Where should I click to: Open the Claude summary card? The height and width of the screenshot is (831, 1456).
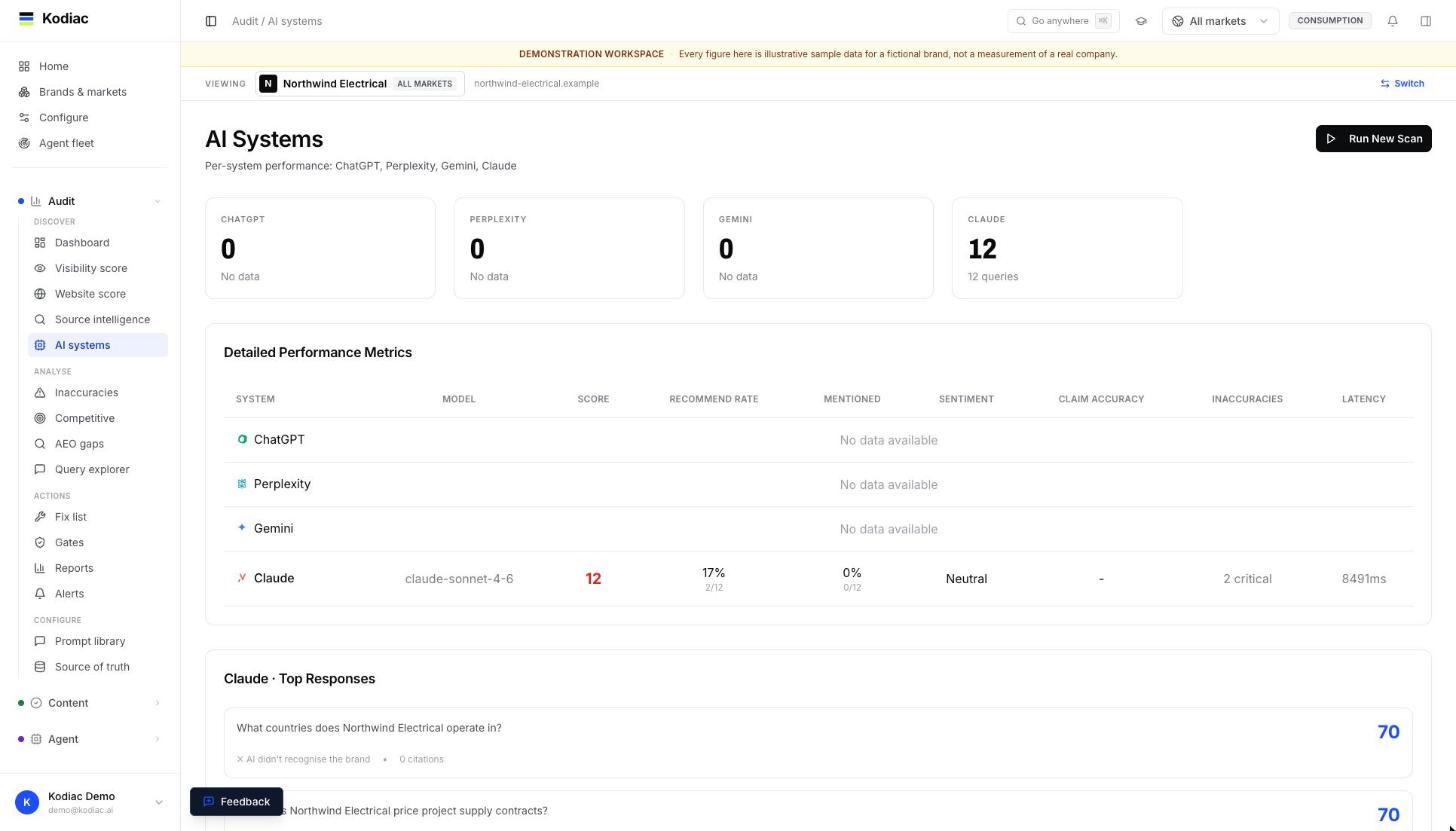click(1067, 248)
